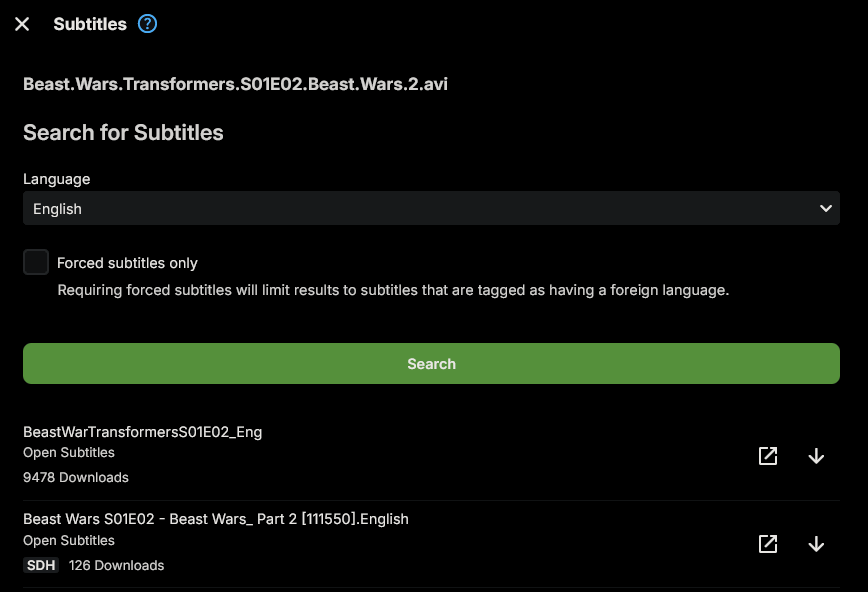Click the SDH badge on second result
This screenshot has width=868, height=592.
click(41, 565)
